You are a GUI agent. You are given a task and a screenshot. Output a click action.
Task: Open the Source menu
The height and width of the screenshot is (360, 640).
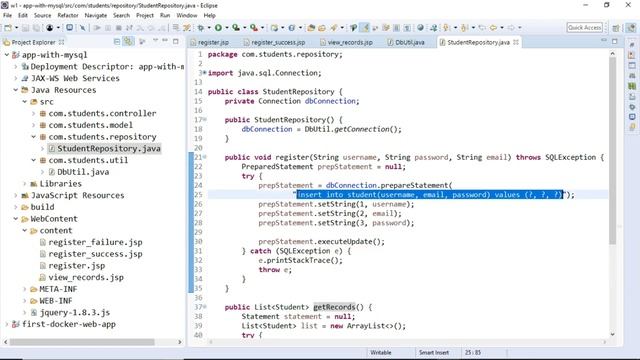(x=42, y=15)
